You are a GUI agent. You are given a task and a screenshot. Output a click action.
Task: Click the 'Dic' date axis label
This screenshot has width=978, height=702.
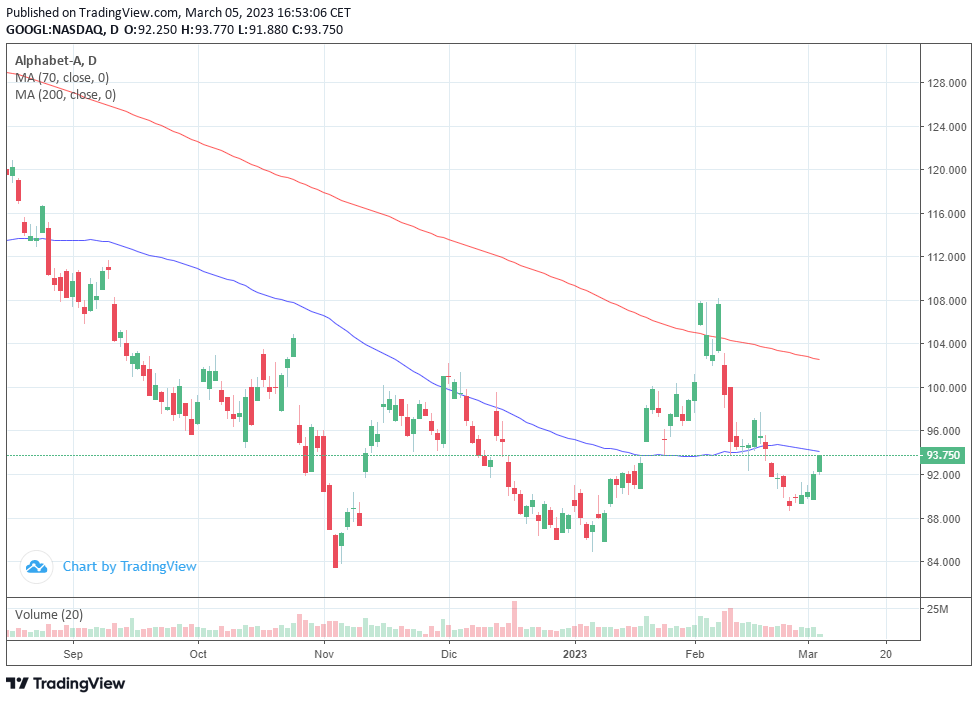(x=449, y=654)
